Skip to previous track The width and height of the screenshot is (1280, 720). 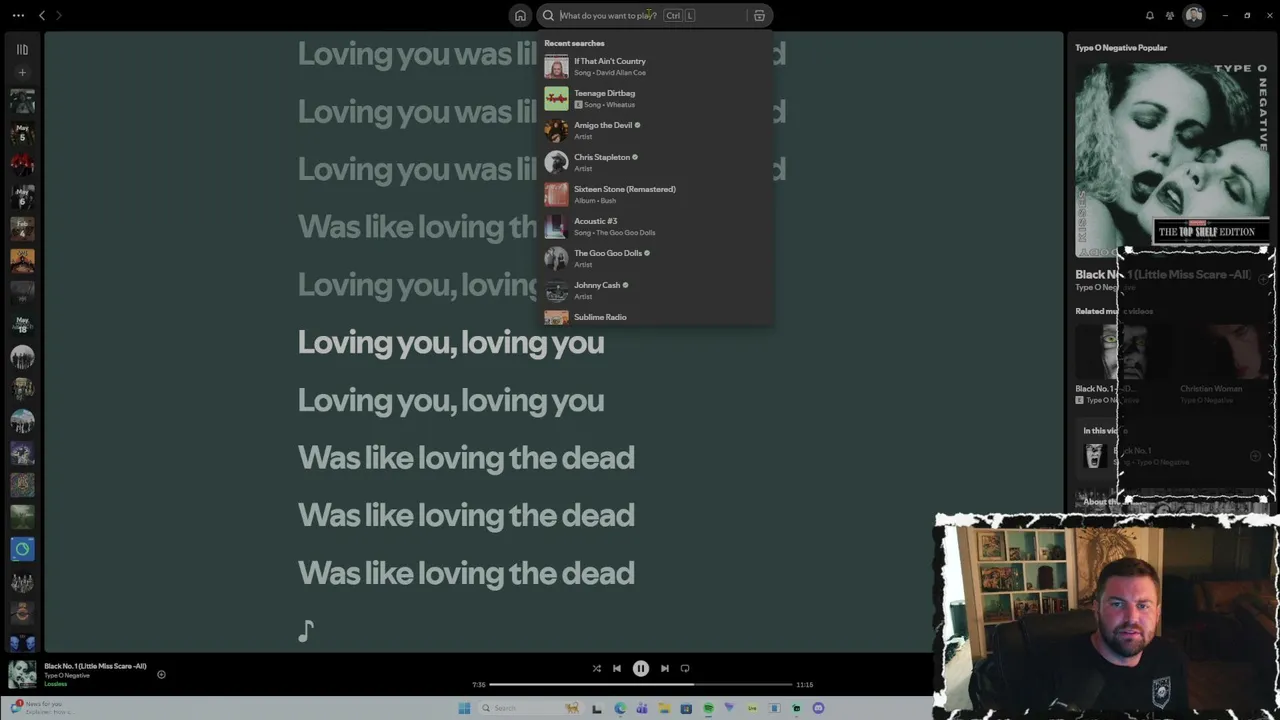click(617, 668)
